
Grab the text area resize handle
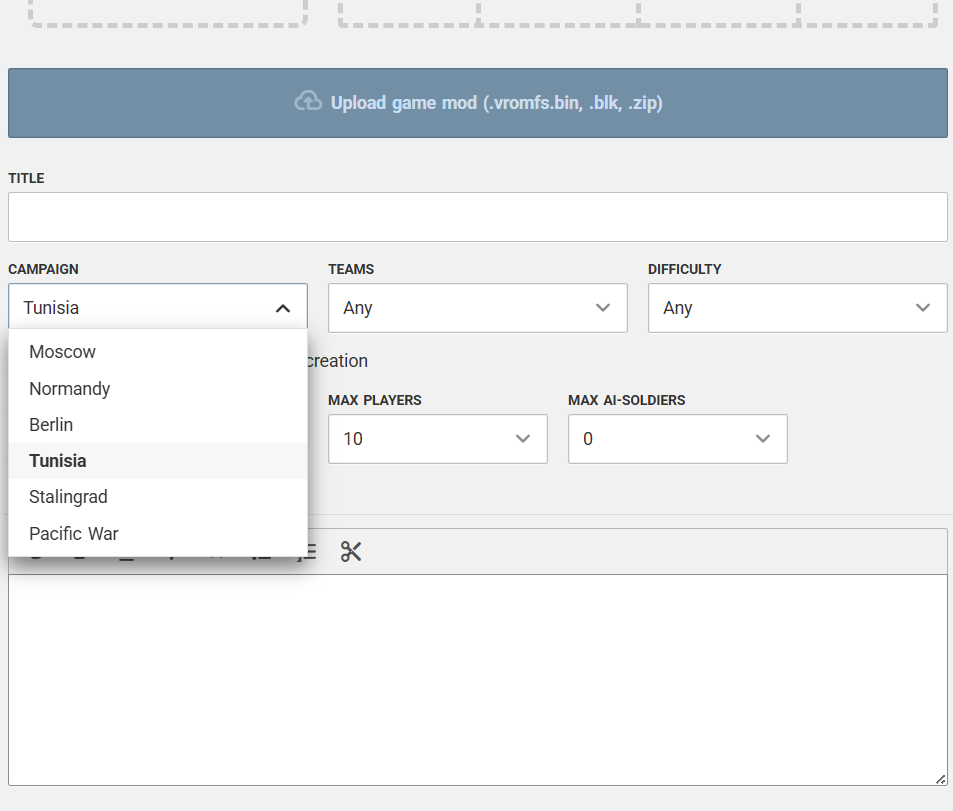click(940, 778)
